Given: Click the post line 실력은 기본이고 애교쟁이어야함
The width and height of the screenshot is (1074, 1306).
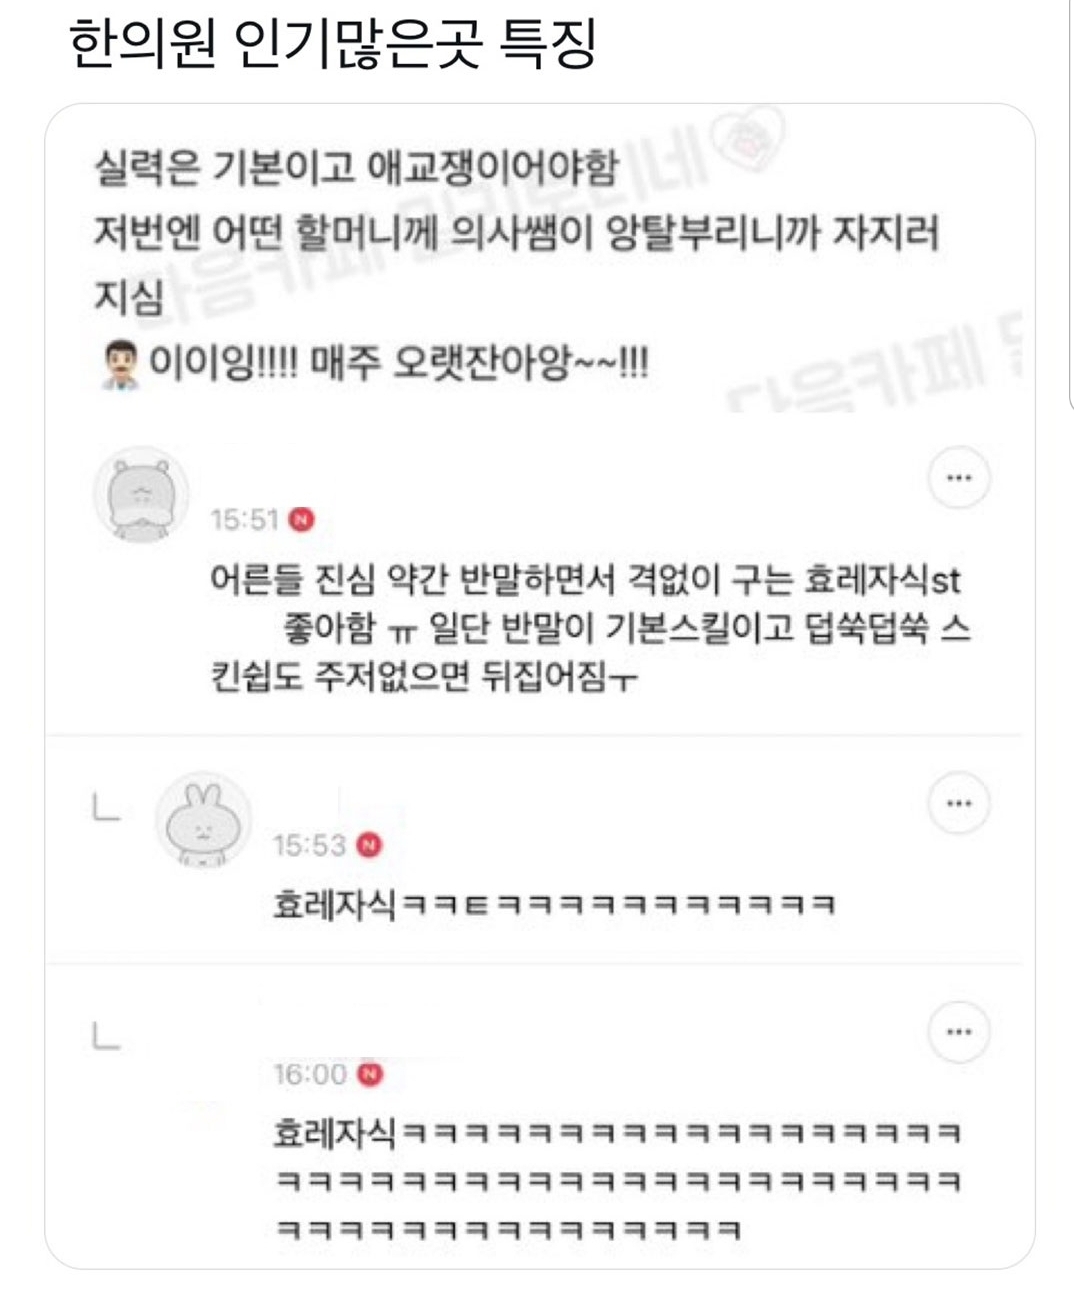Looking at the screenshot, I should point(356,168).
